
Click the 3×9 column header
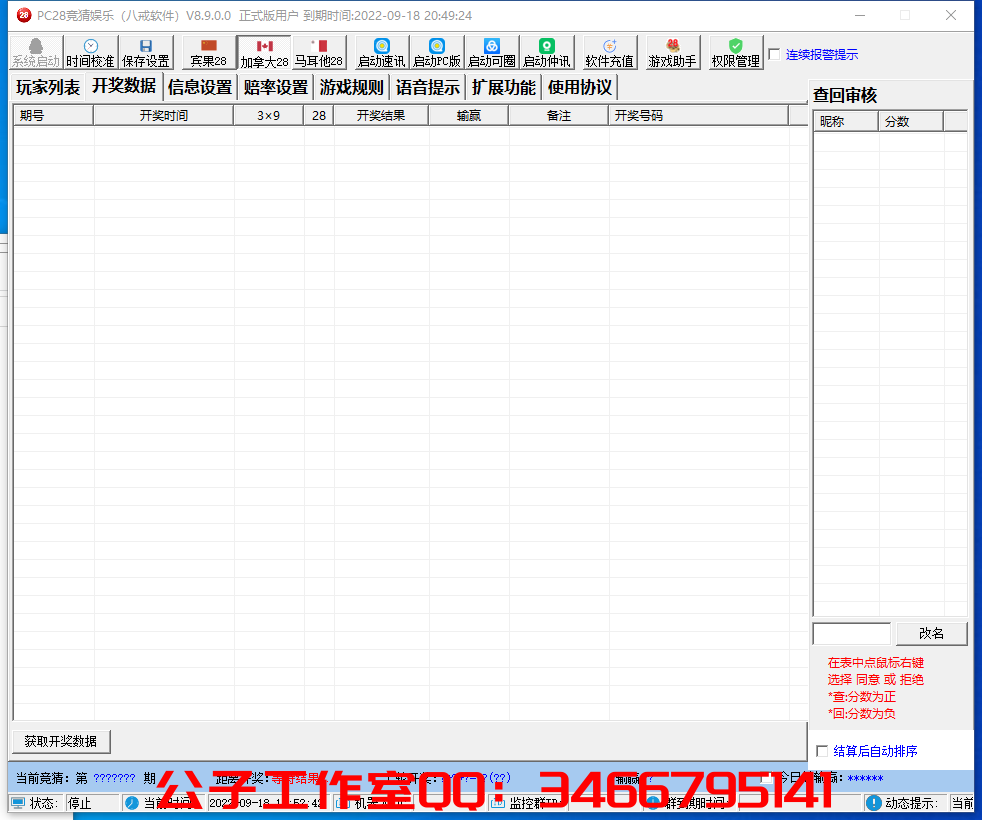point(269,116)
